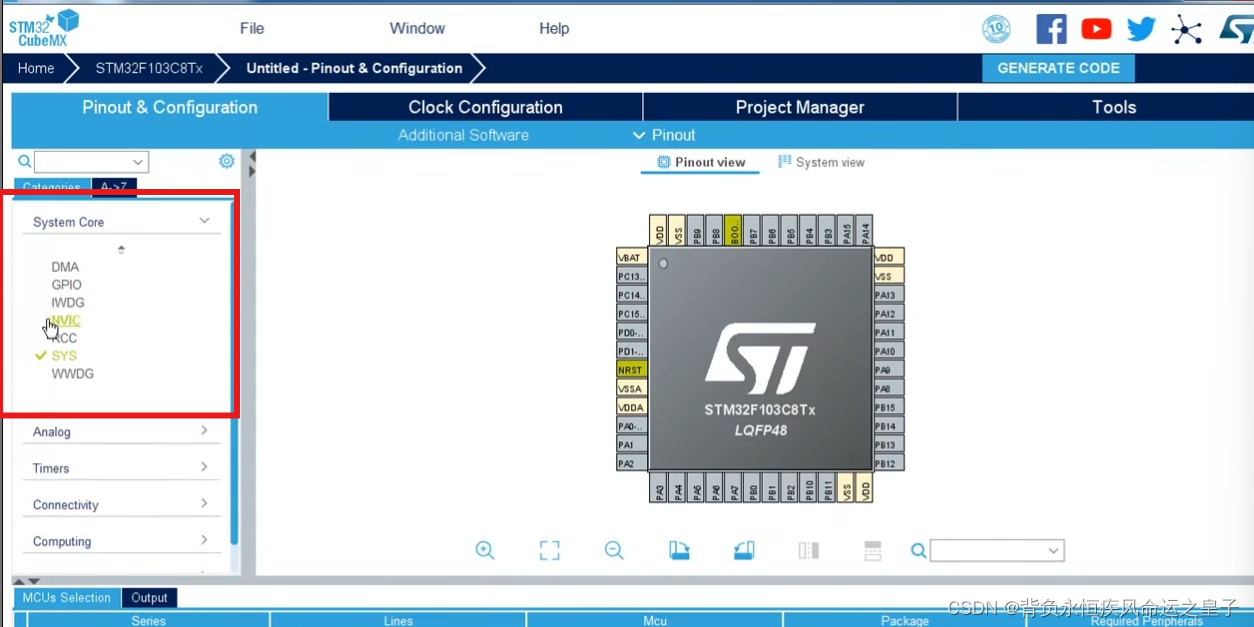Collapse the System Core category
This screenshot has width=1254, height=627.
(x=203, y=221)
